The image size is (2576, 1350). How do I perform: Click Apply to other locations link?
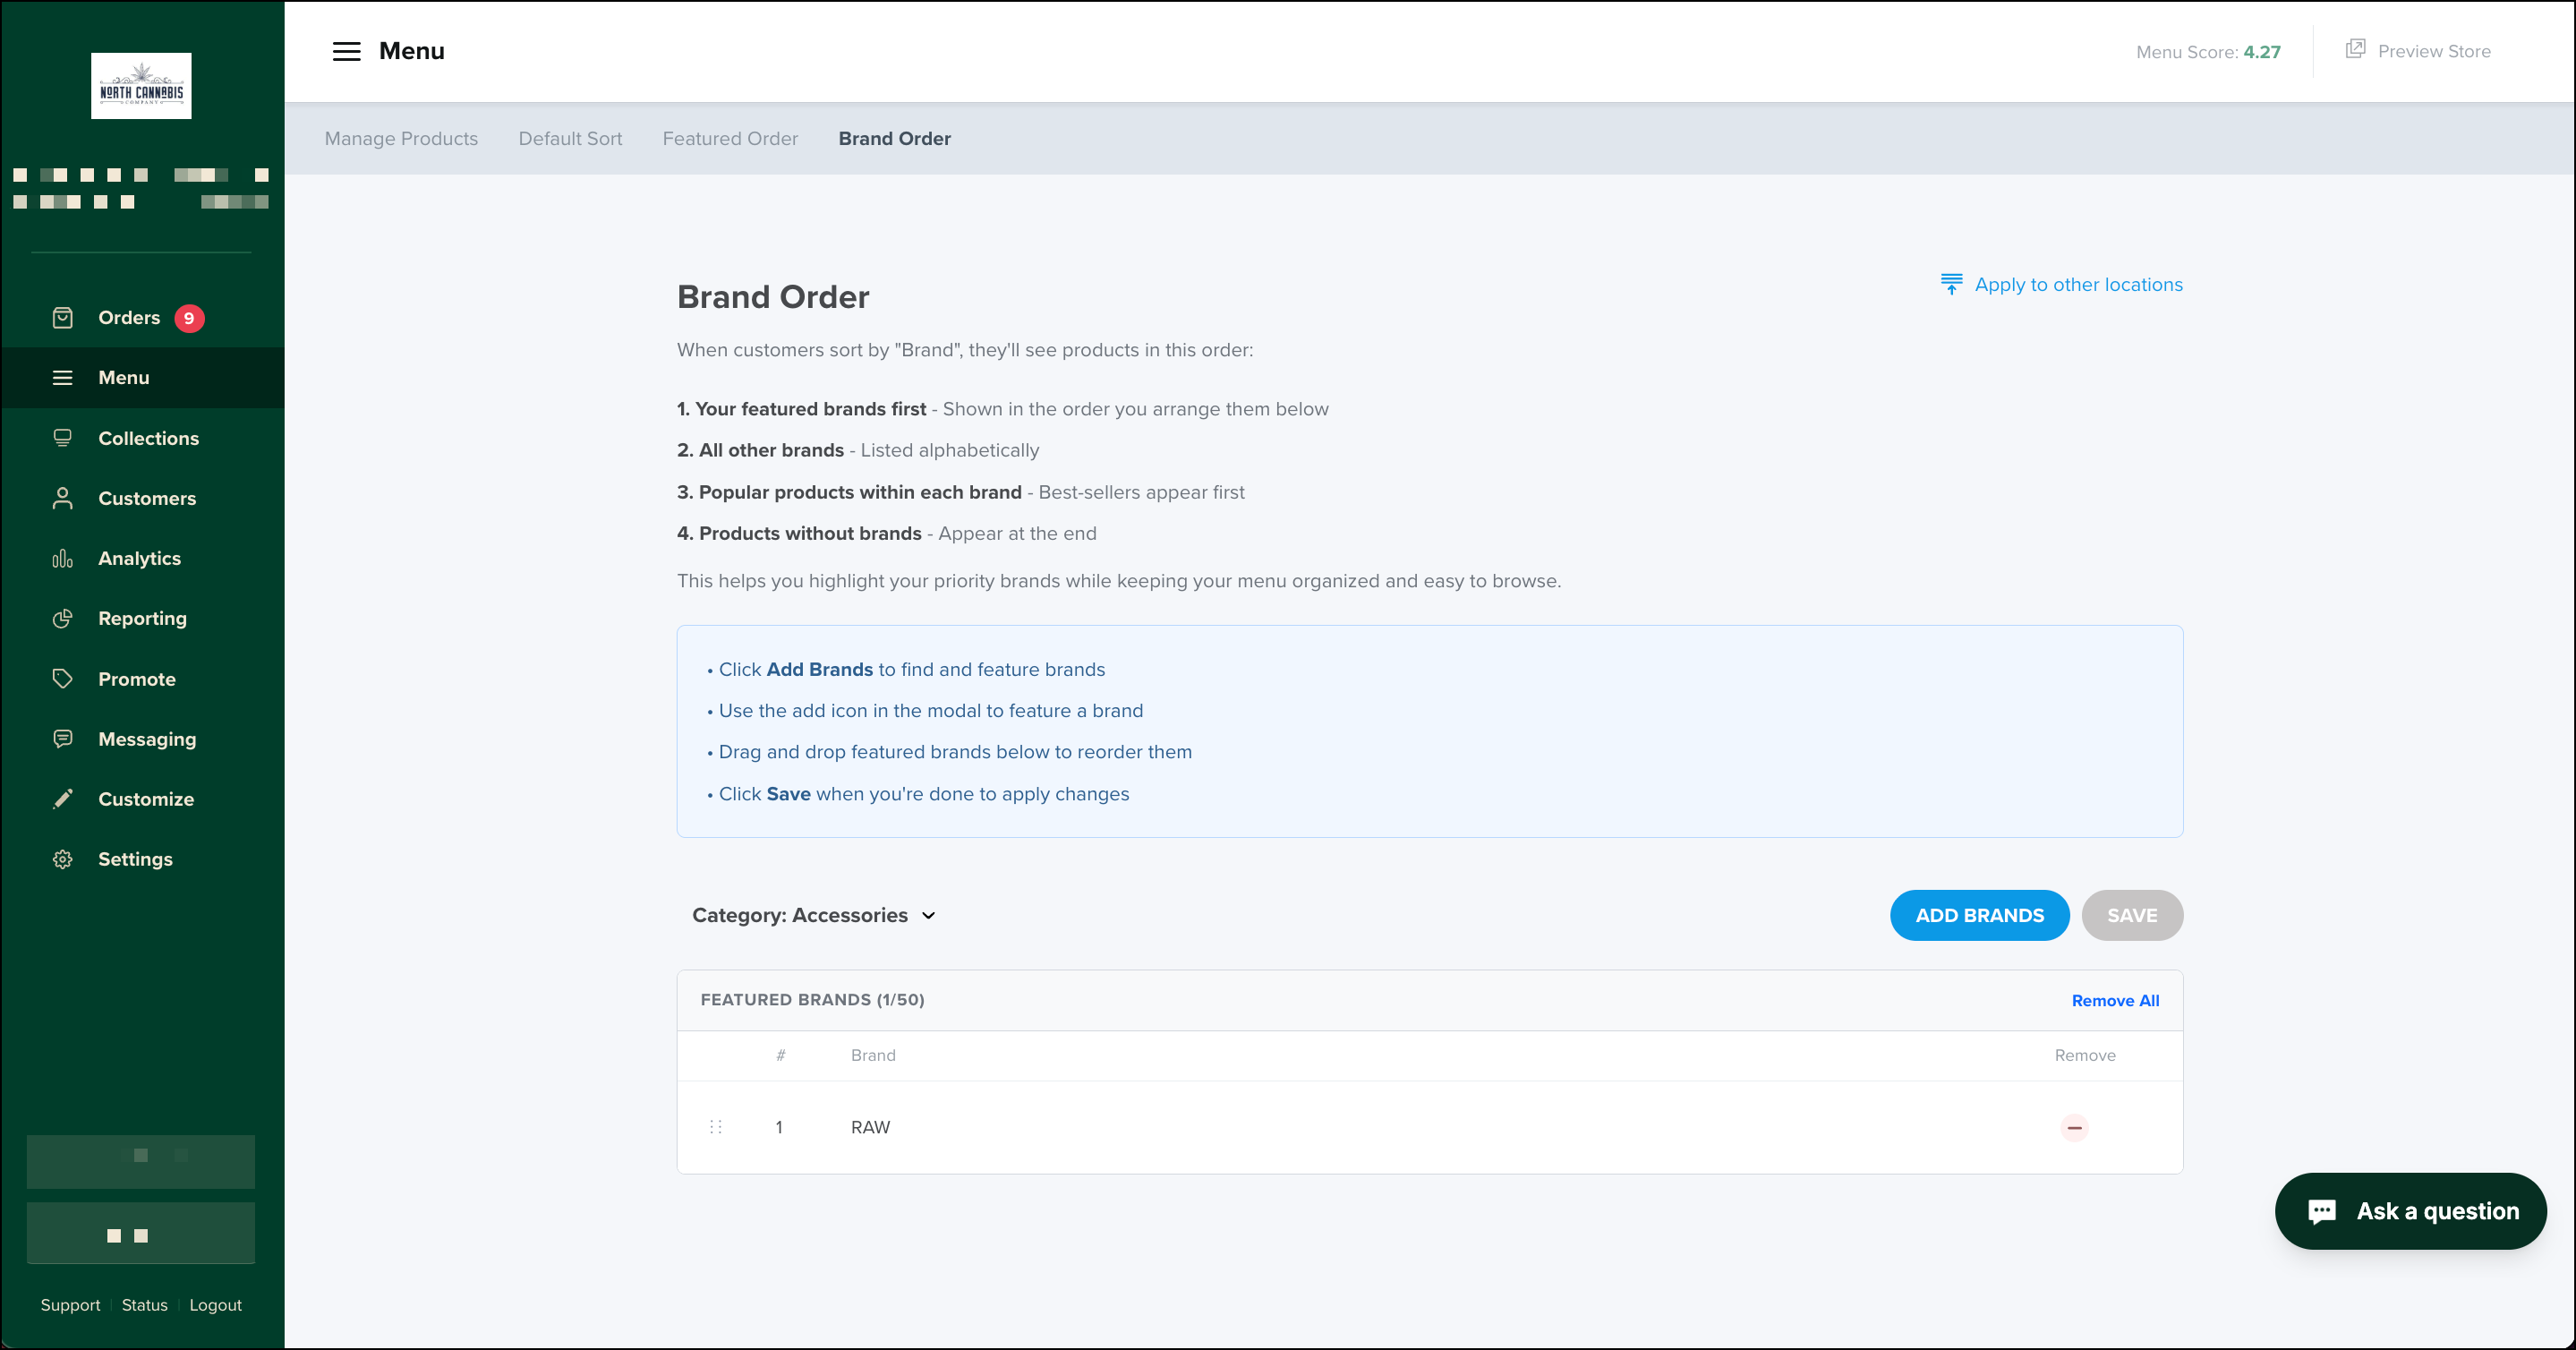[2078, 285]
